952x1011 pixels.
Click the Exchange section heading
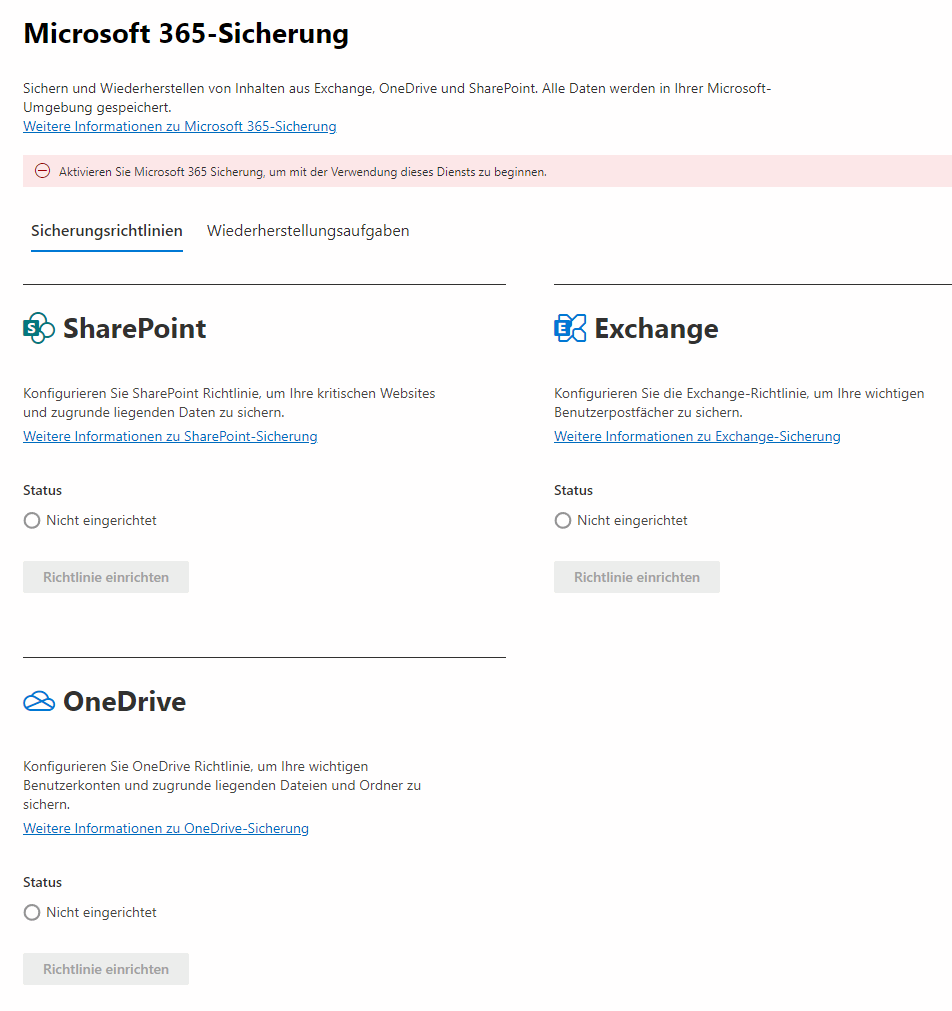click(655, 327)
